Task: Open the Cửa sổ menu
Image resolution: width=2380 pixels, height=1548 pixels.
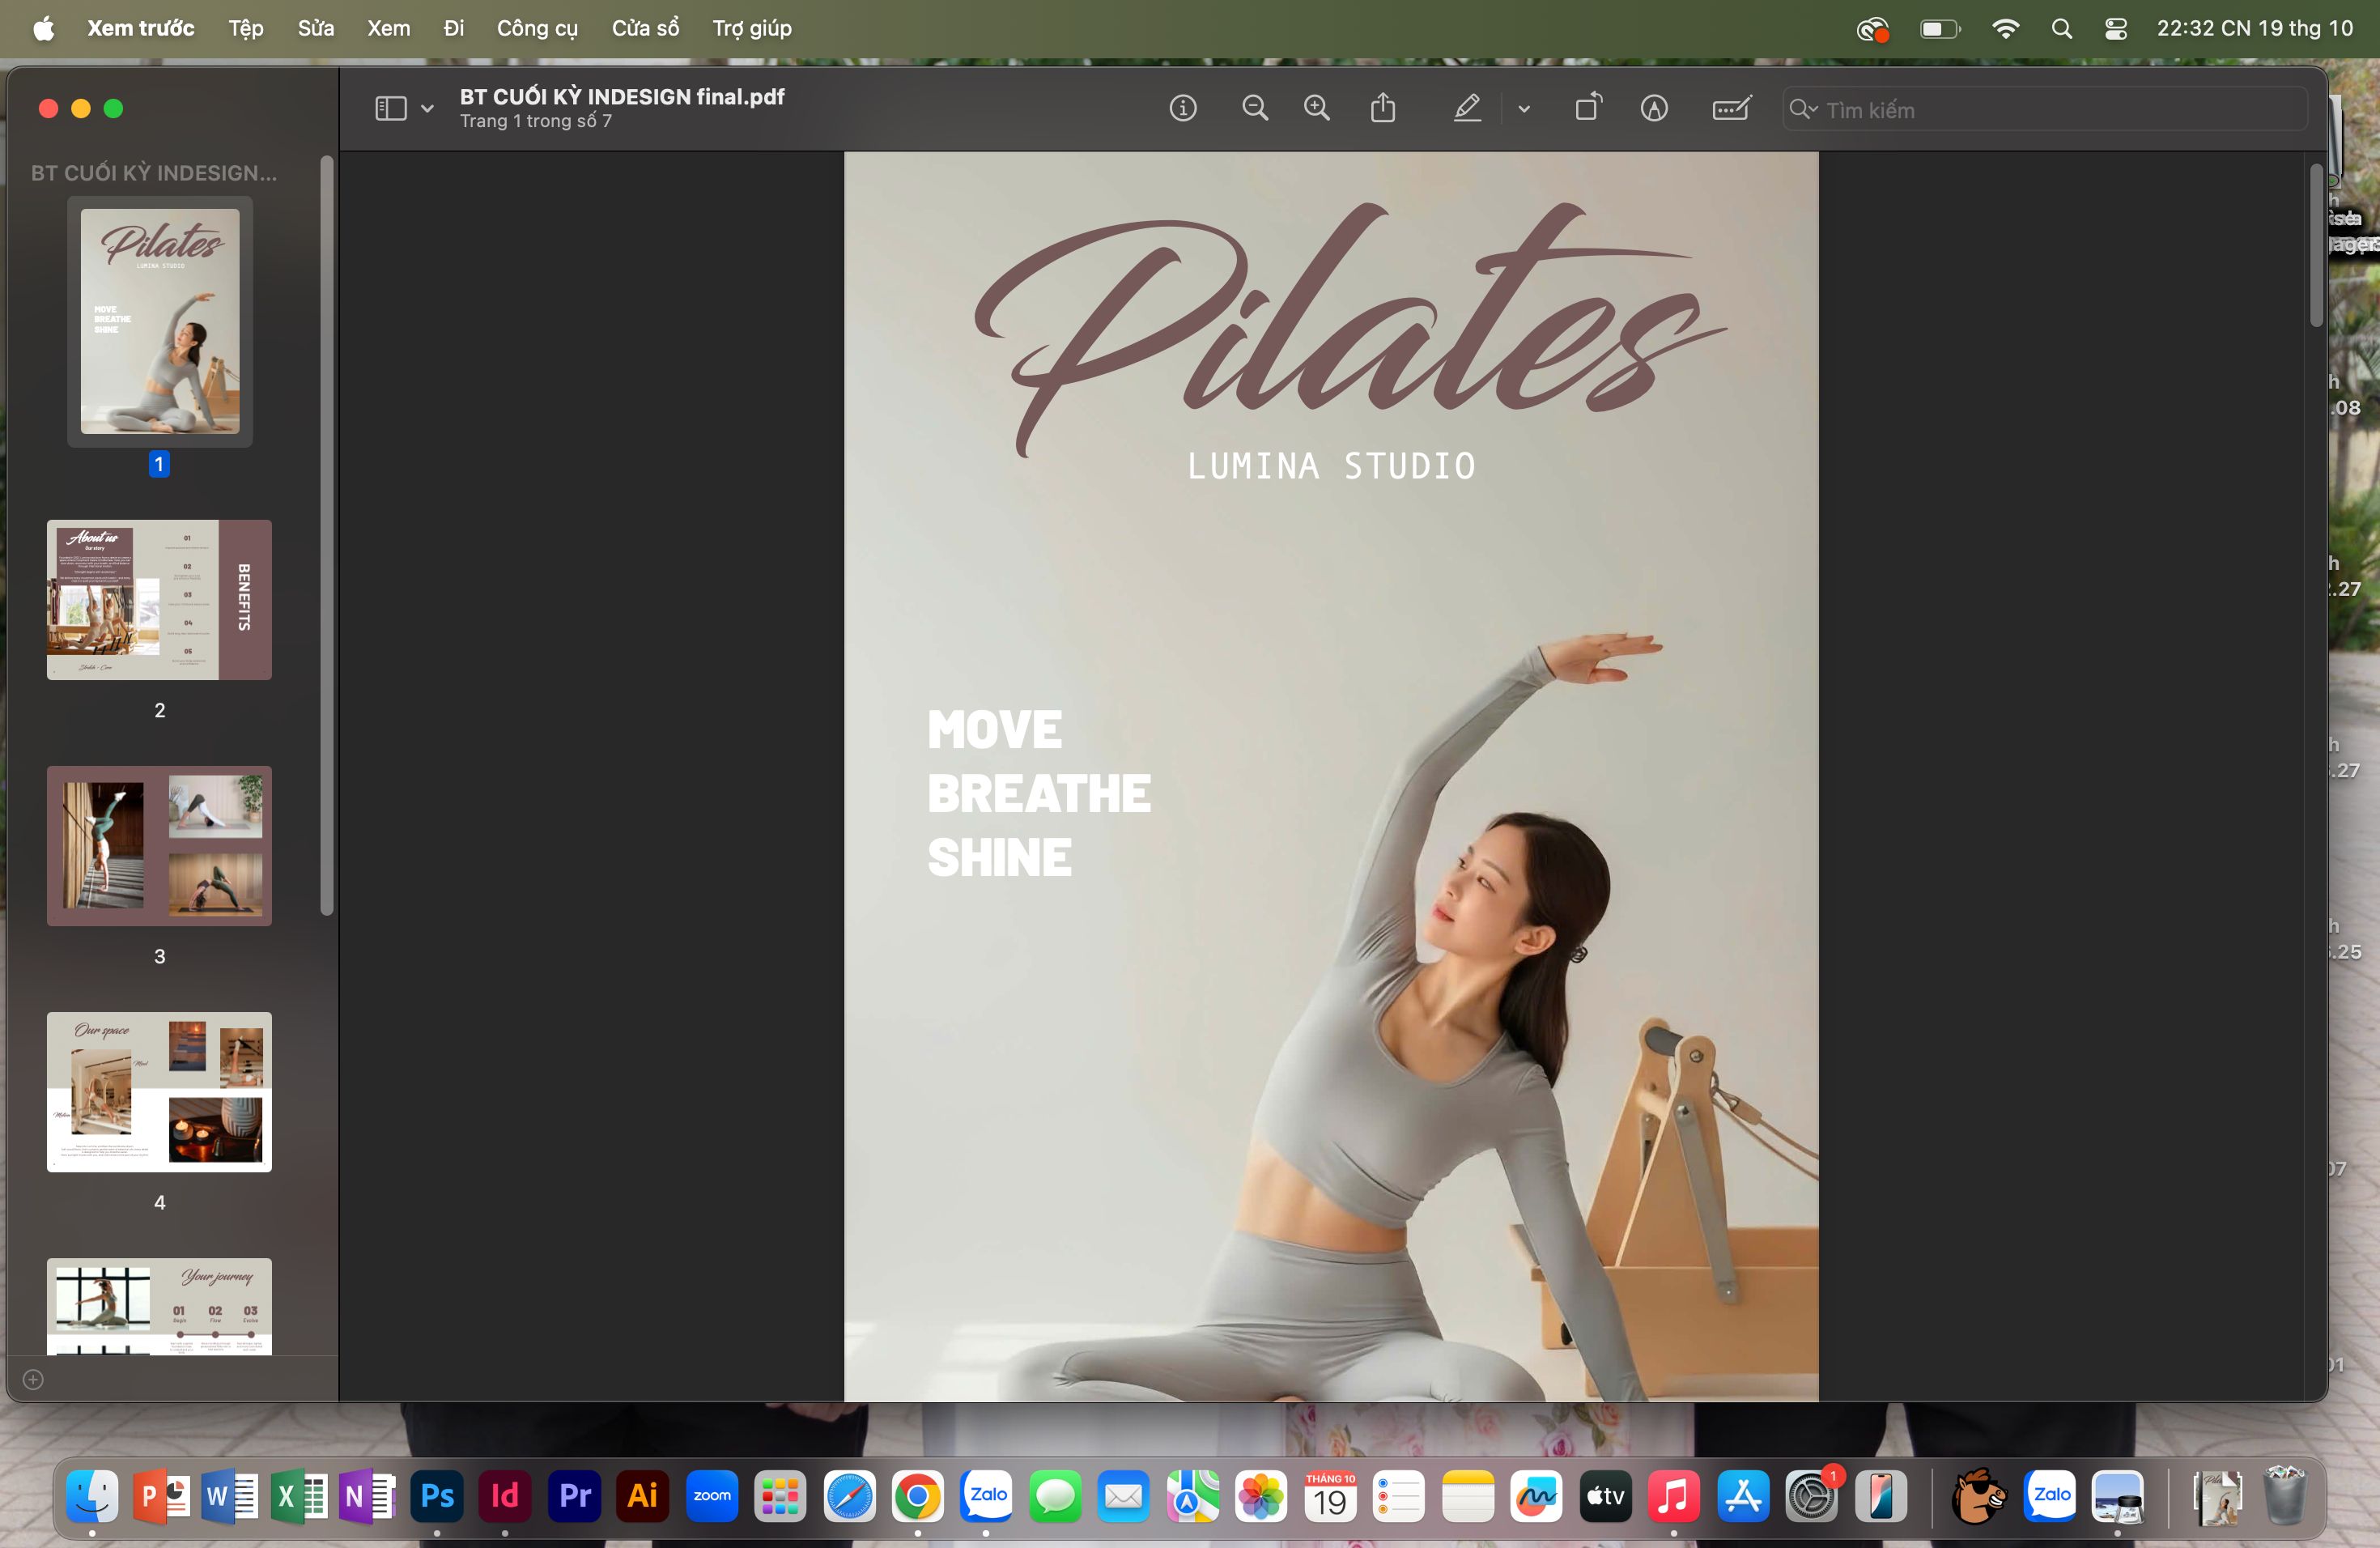Action: pyautogui.click(x=645, y=28)
